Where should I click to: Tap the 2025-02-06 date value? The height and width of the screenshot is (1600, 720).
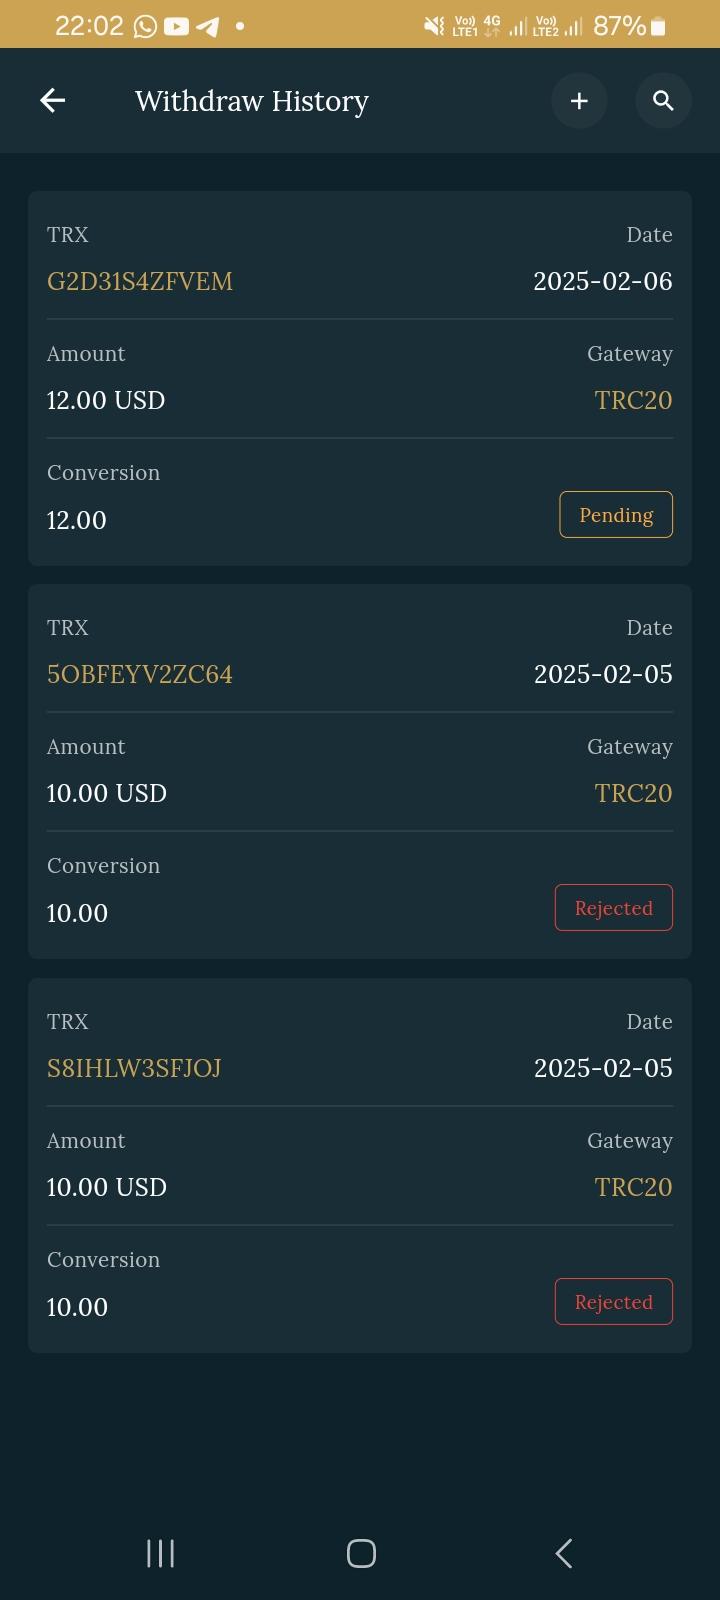point(602,281)
